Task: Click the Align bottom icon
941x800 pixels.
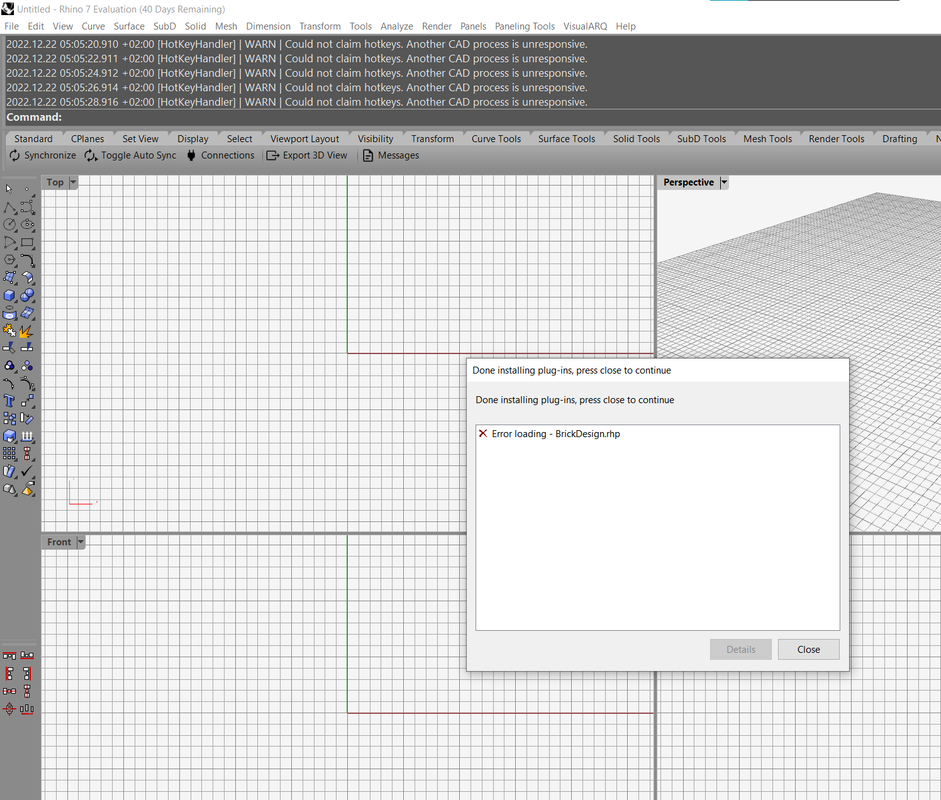Action: [27, 656]
